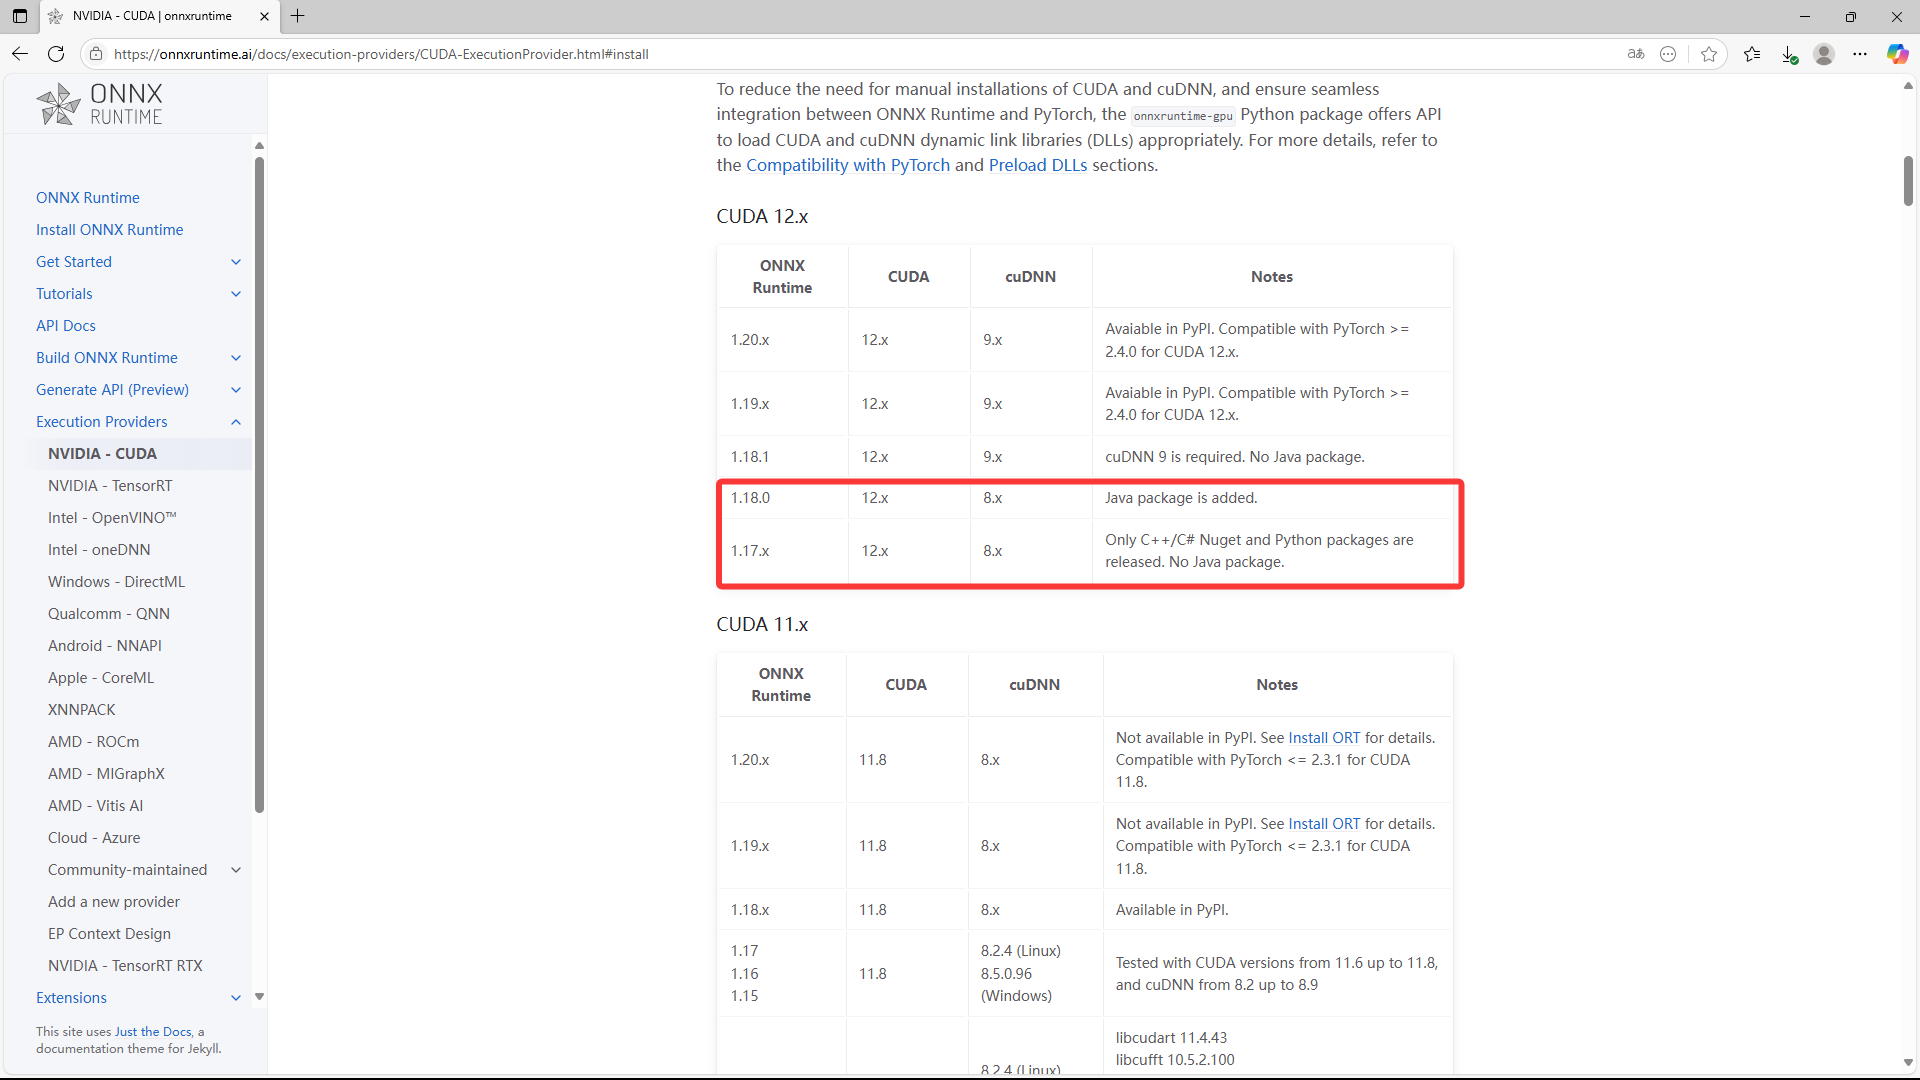This screenshot has height=1080, width=1920.
Task: Open EP Context Design page
Action: [109, 934]
